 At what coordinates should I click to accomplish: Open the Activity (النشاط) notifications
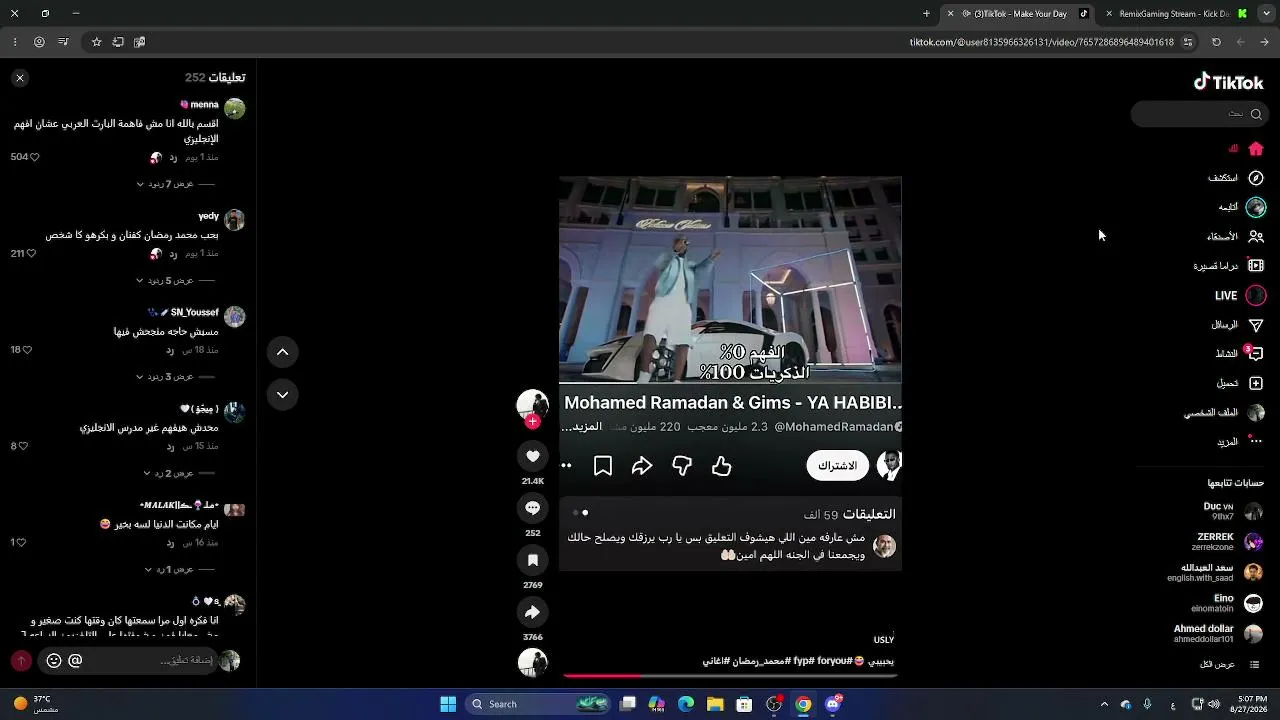point(1256,354)
